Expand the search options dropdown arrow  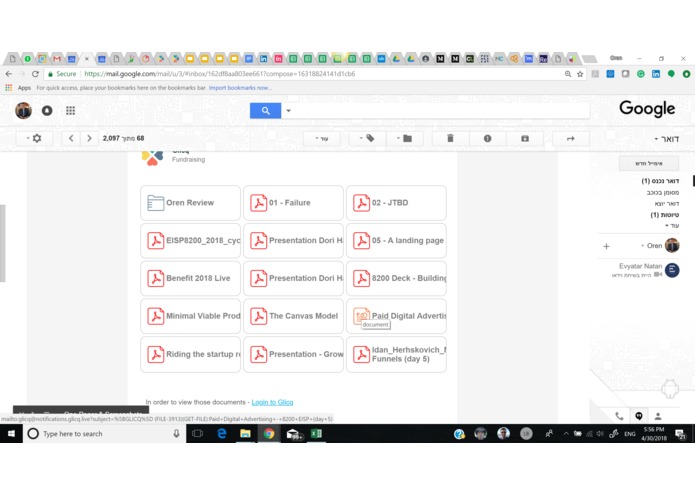click(x=289, y=111)
